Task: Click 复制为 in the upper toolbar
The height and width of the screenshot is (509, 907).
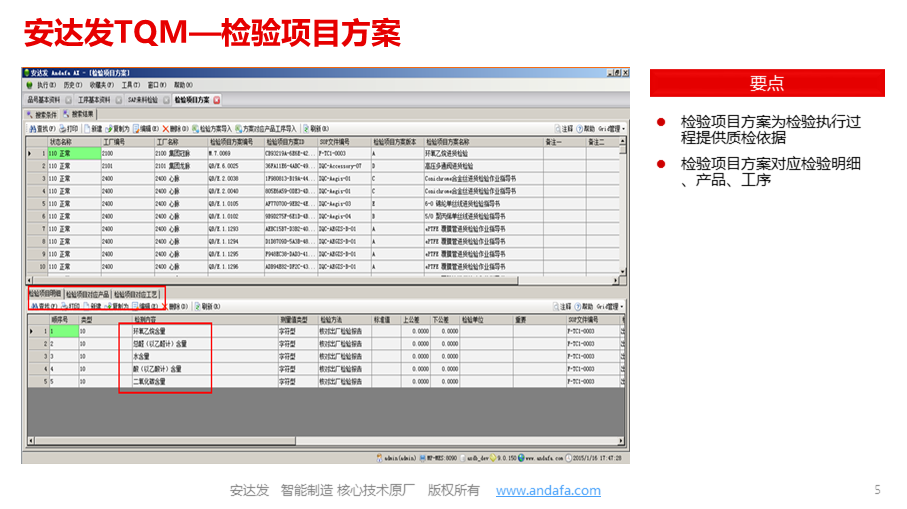Action: point(118,128)
